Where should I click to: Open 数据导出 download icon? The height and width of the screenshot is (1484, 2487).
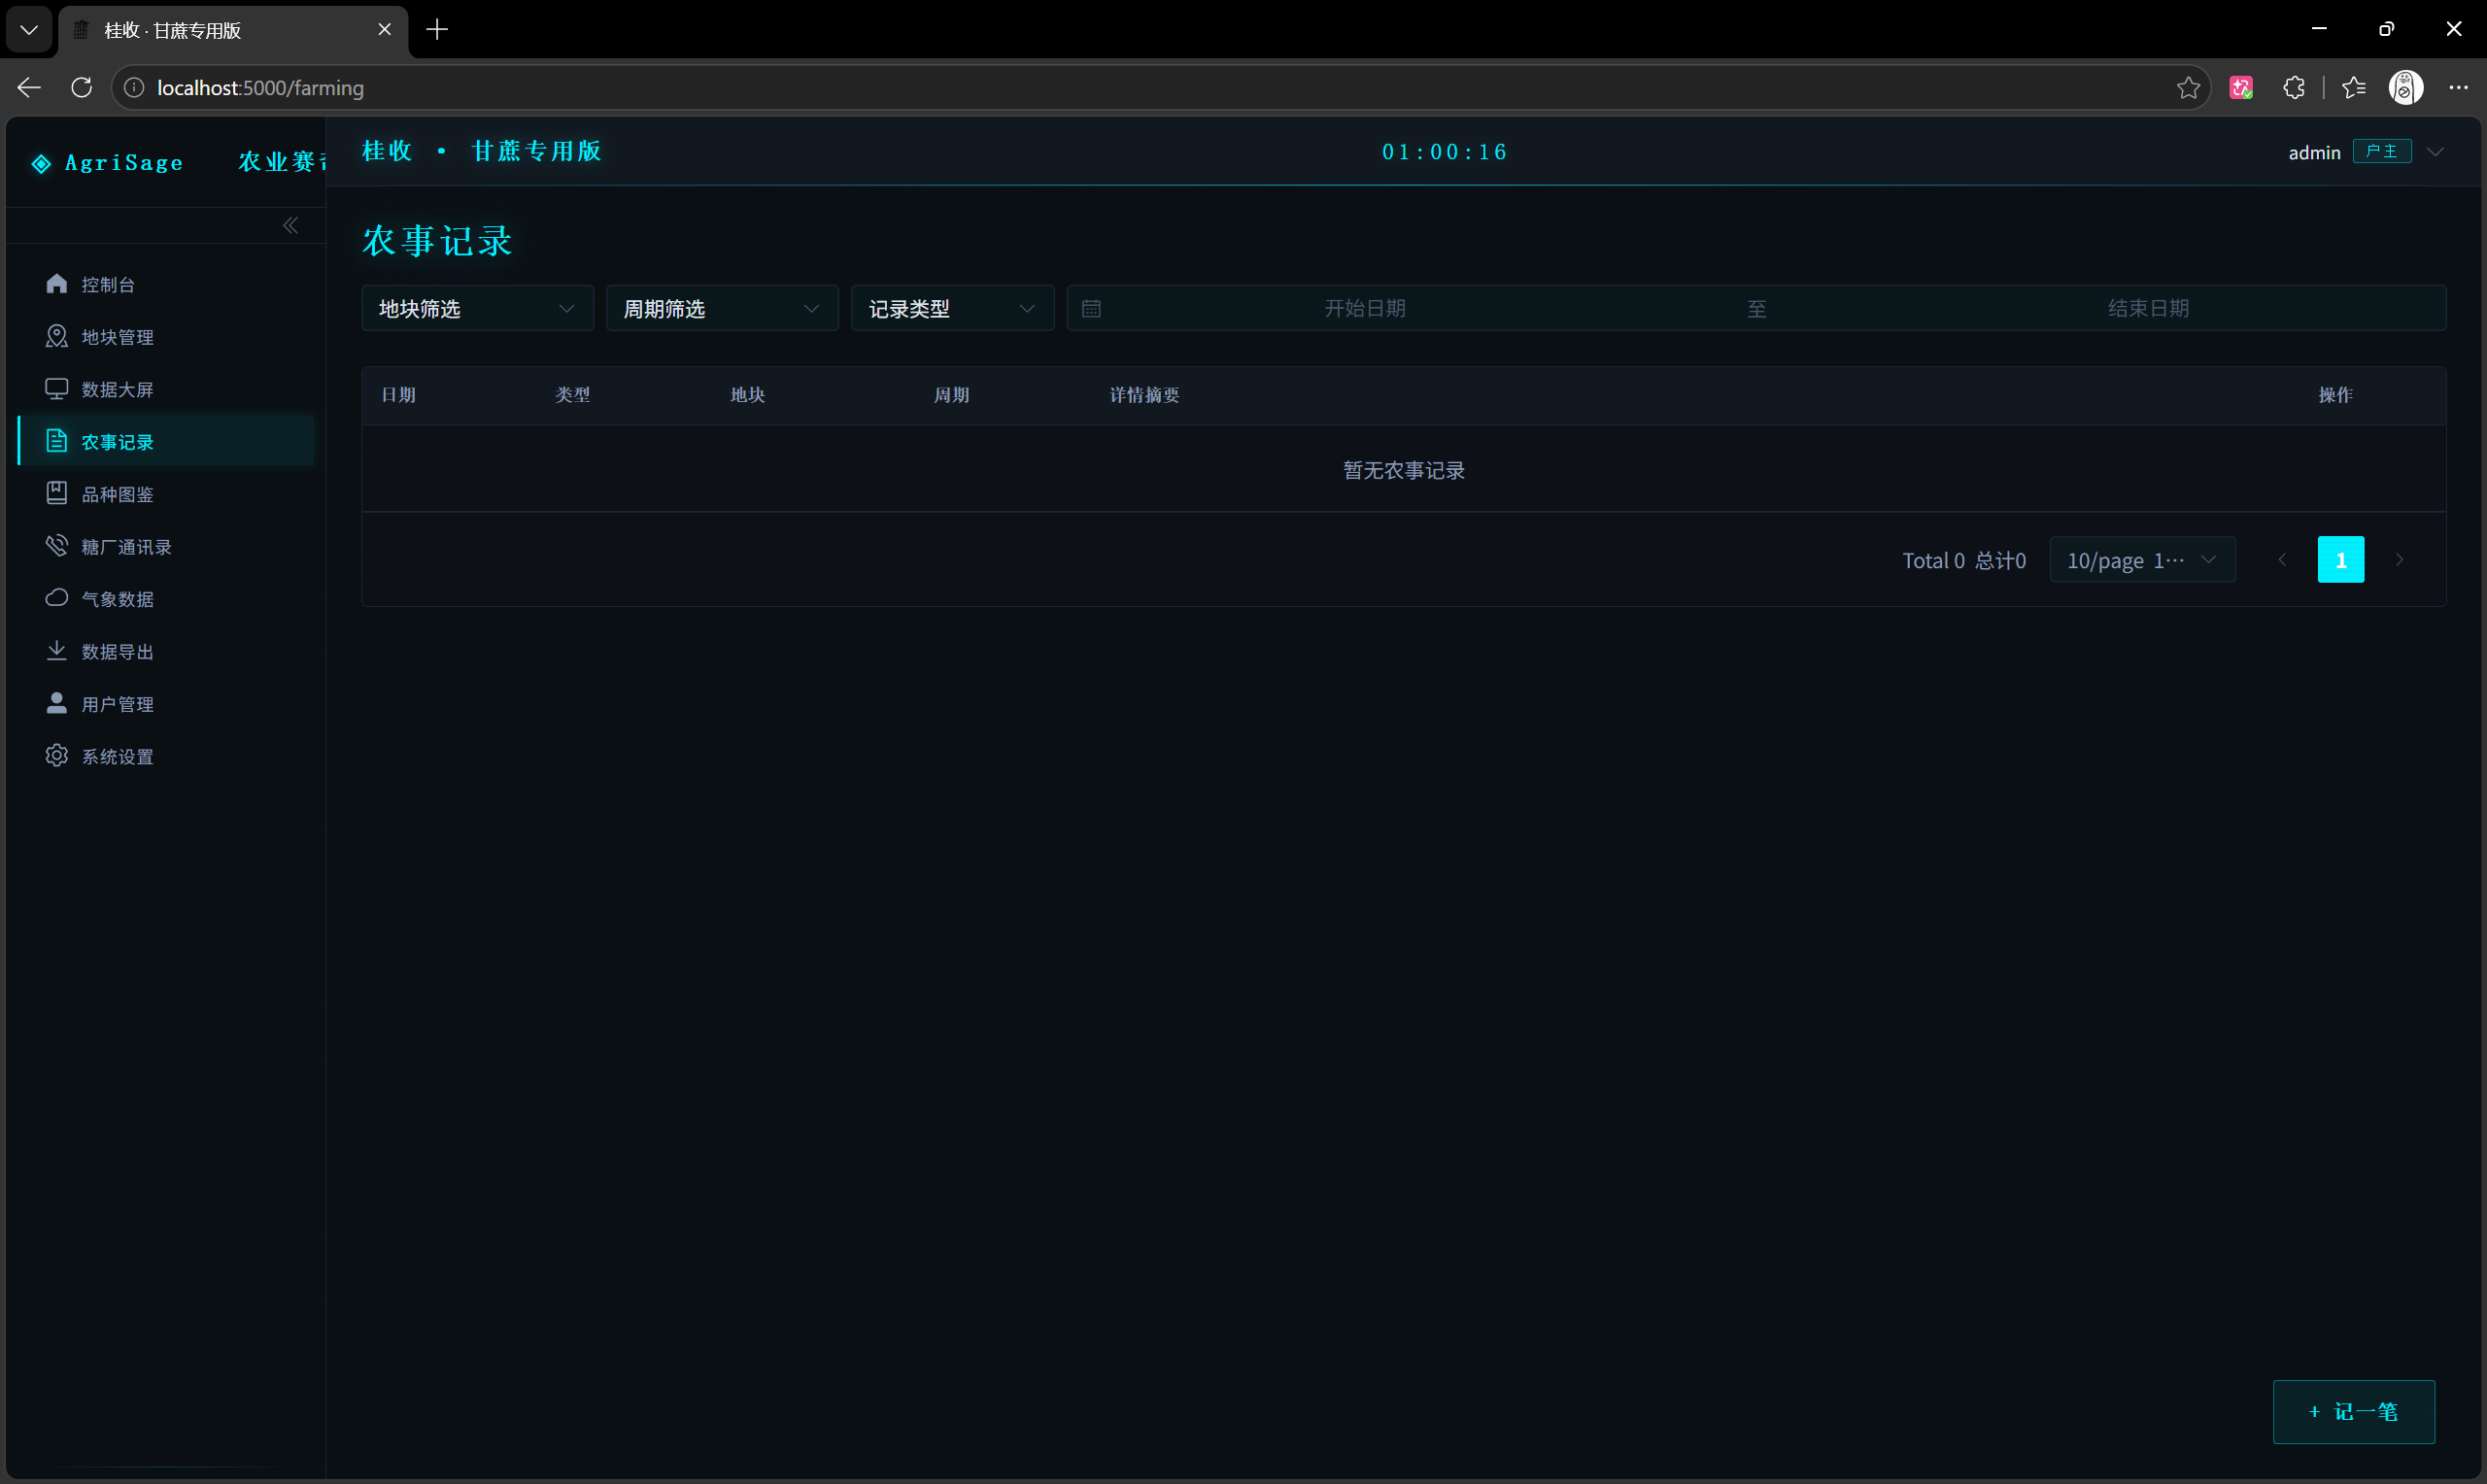tap(57, 651)
